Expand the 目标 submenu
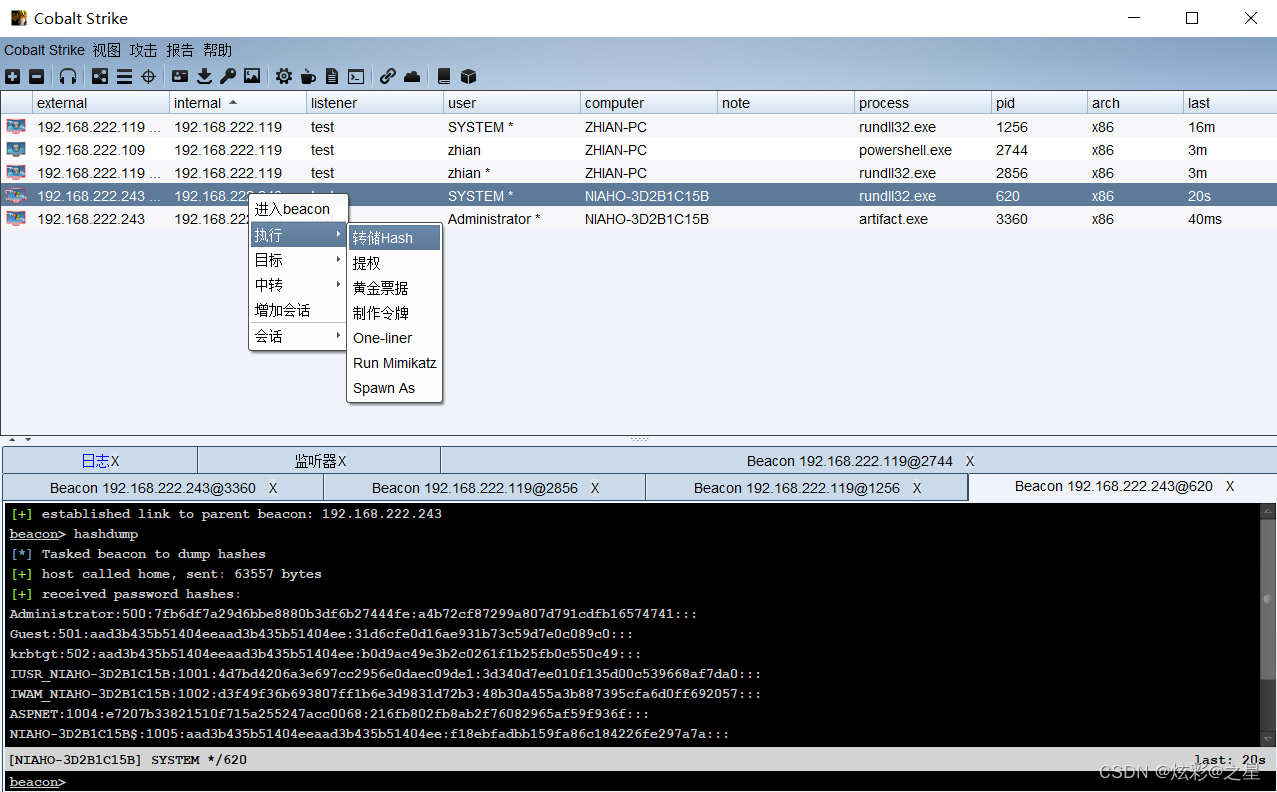 (x=298, y=260)
